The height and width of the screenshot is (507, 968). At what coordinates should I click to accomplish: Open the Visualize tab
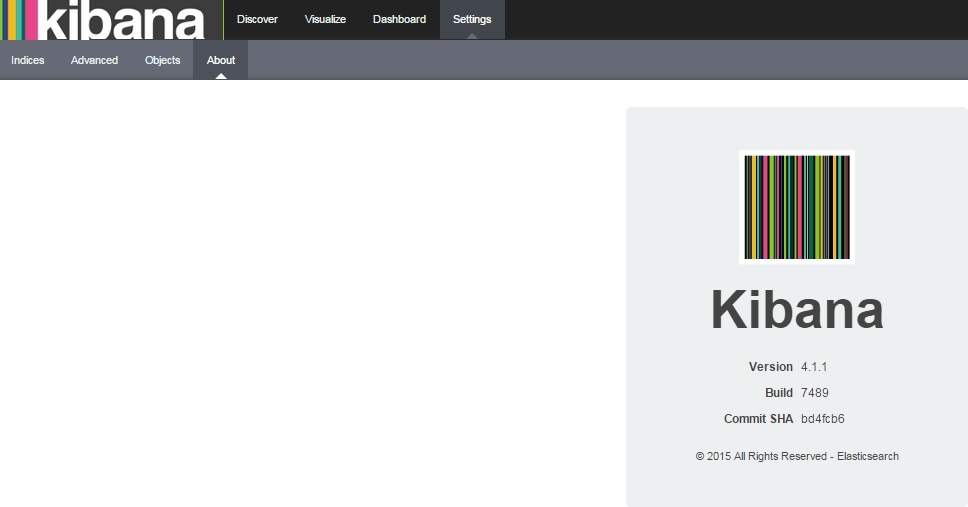325,19
